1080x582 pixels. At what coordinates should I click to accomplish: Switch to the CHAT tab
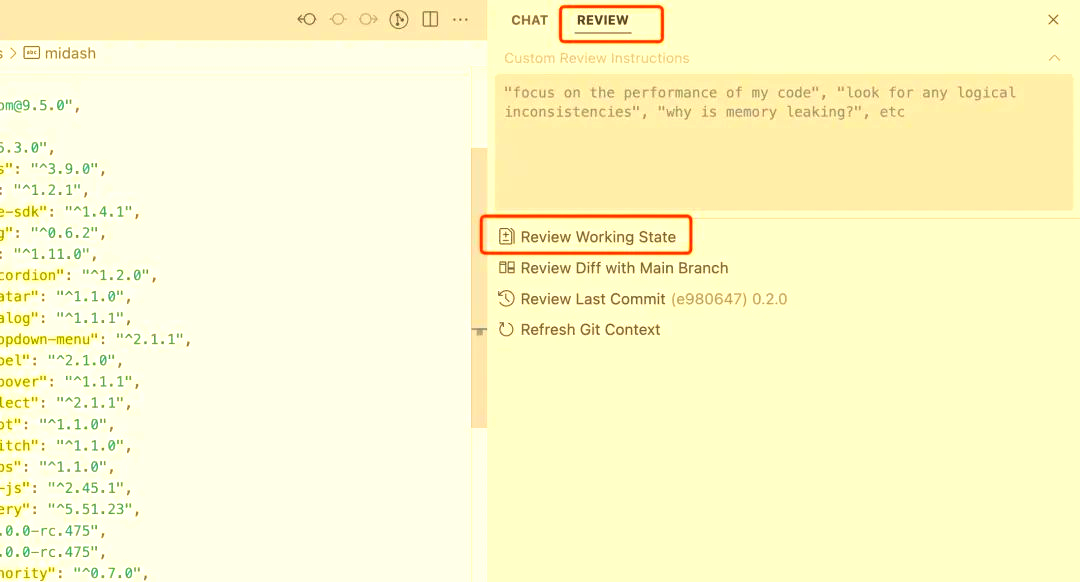[x=529, y=20]
